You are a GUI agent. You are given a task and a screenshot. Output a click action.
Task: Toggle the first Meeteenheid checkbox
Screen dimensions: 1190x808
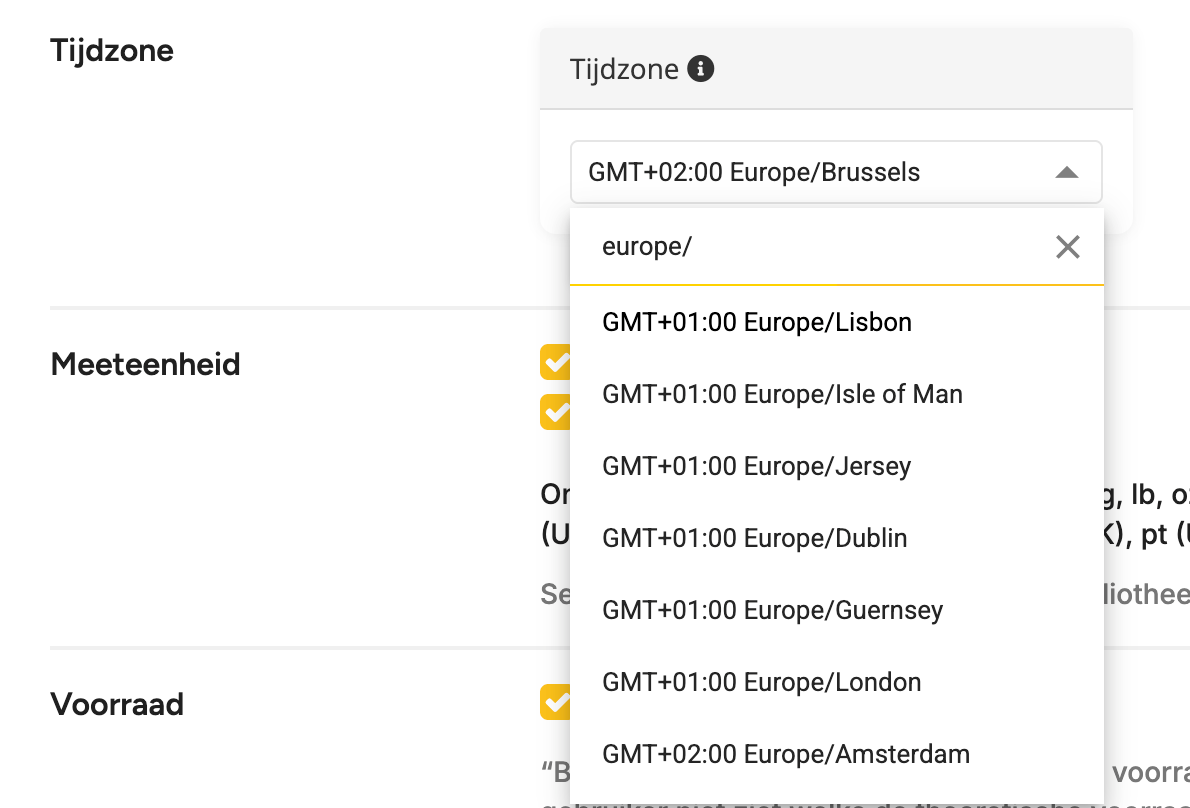[x=556, y=362]
